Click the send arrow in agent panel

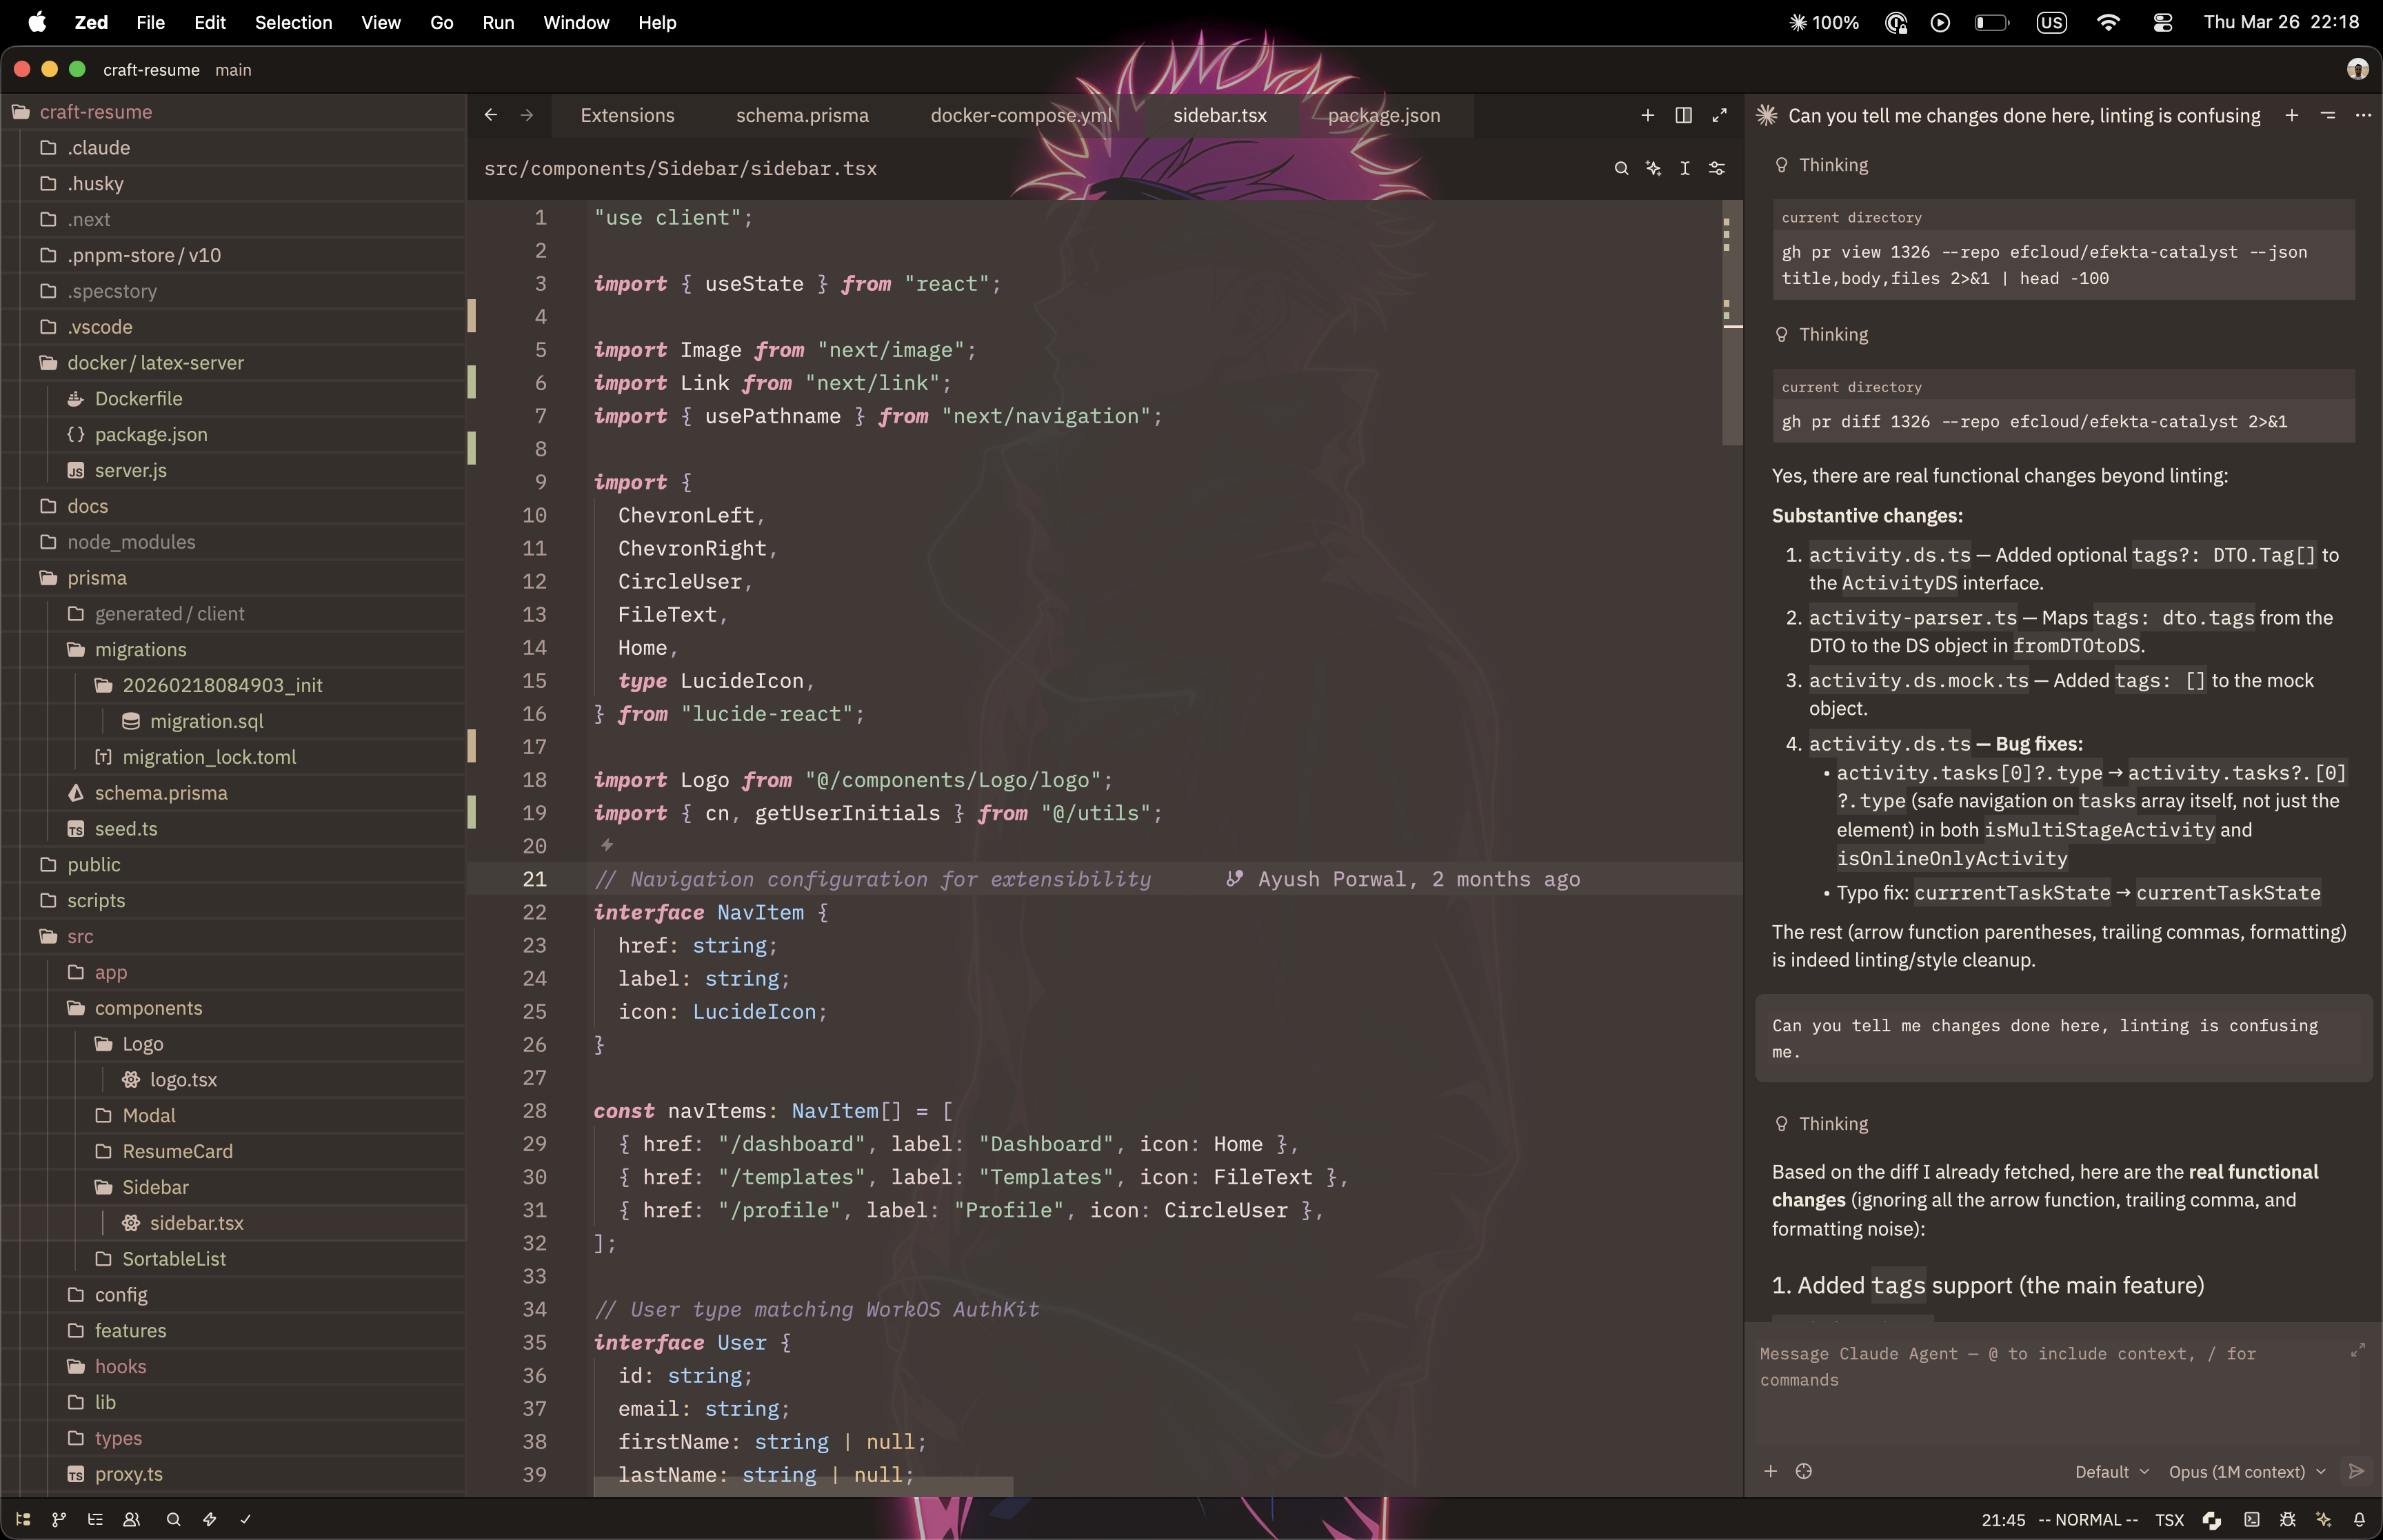click(2356, 1471)
